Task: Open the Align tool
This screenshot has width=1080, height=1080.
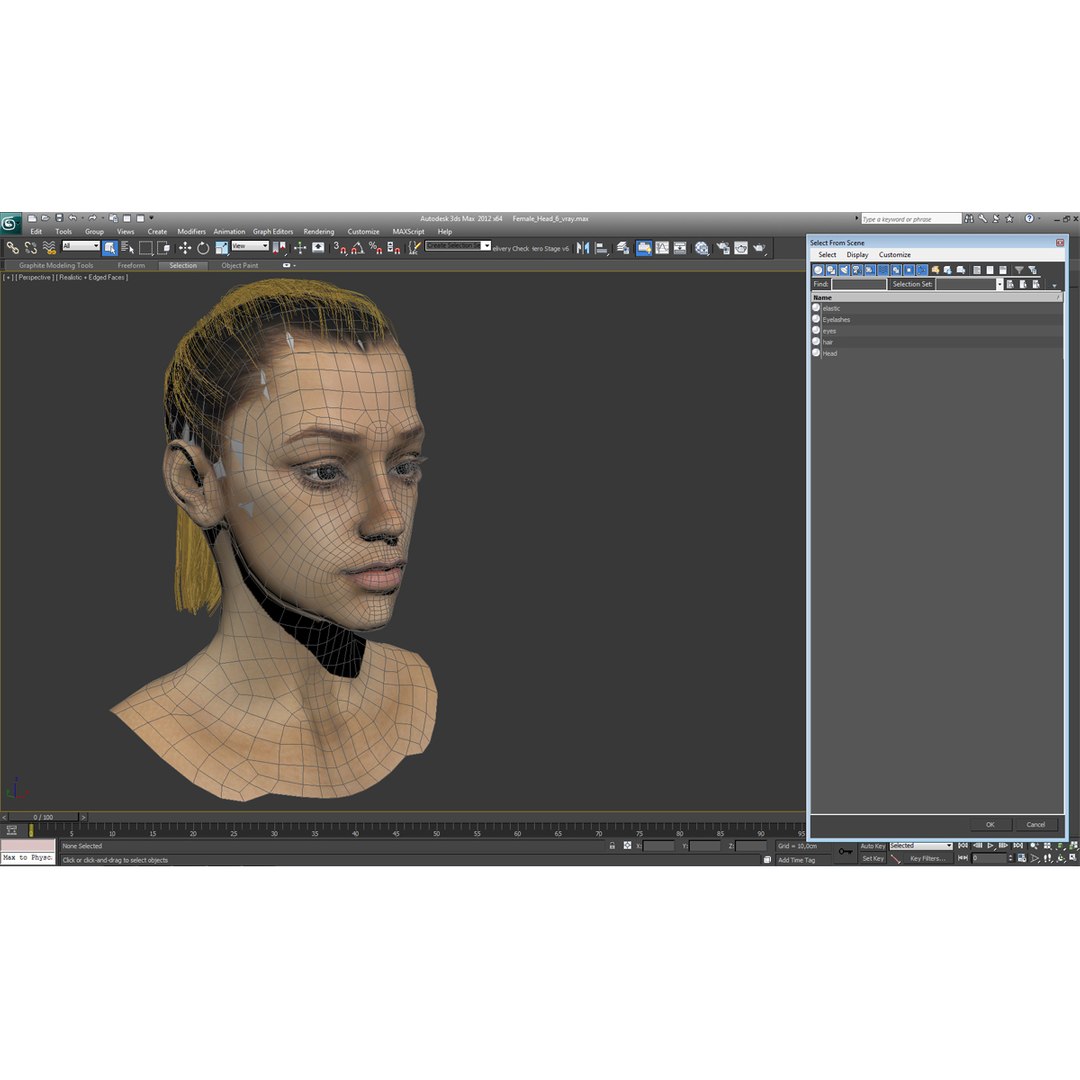Action: (x=601, y=248)
